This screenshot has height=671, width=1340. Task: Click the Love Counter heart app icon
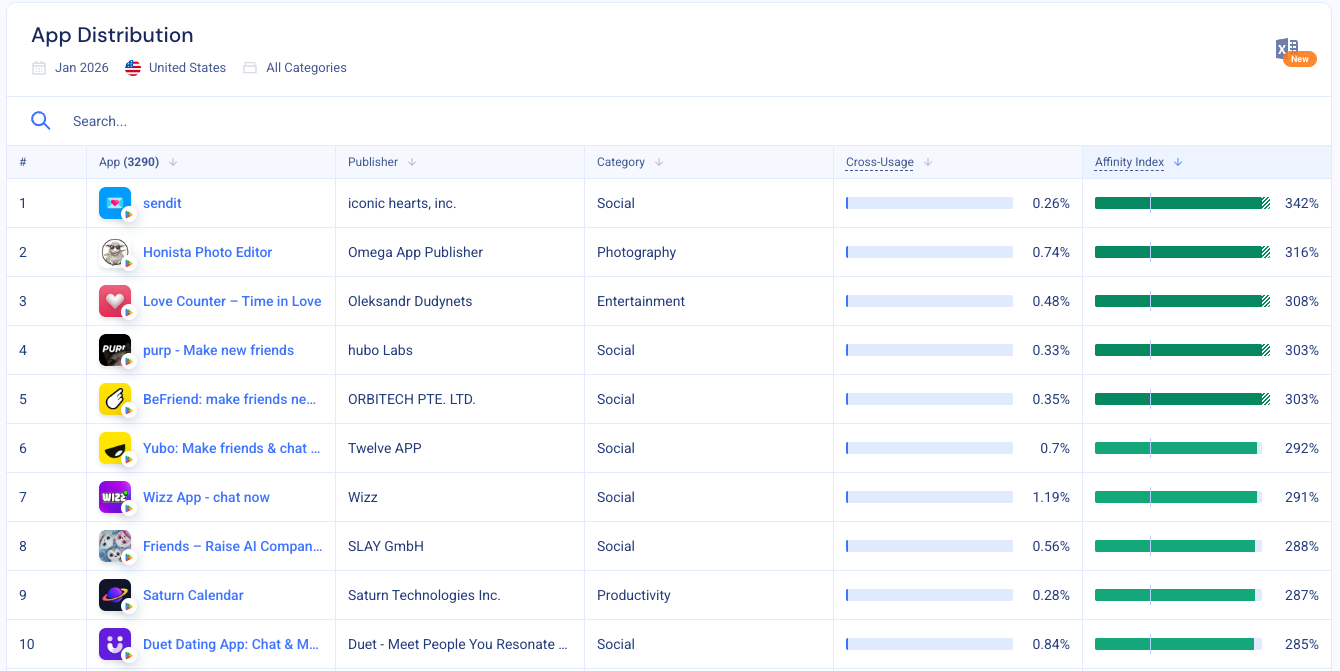tap(115, 301)
